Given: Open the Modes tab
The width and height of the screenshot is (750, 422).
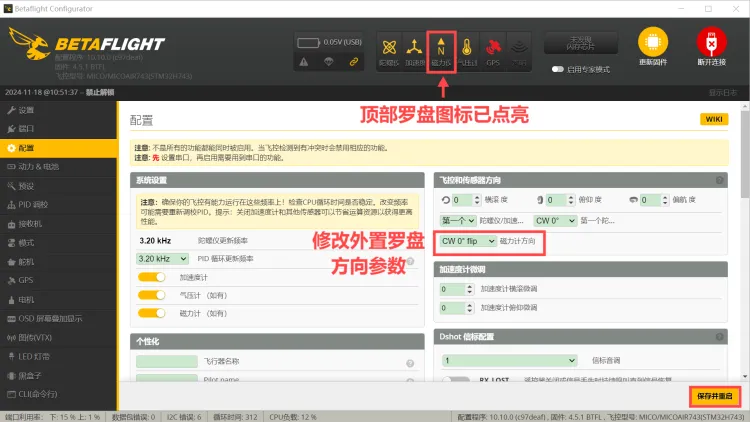Looking at the screenshot, I should [58, 243].
